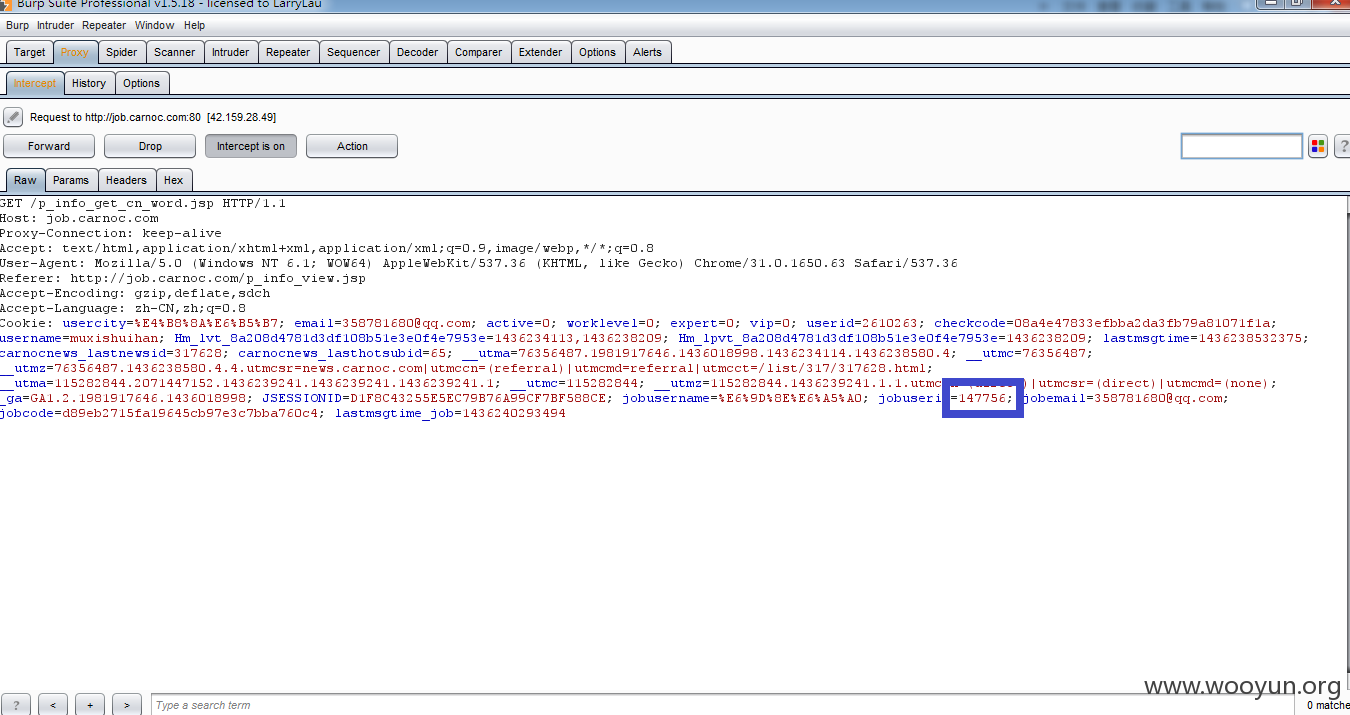Click the bottom-left help question mark button

click(x=17, y=705)
